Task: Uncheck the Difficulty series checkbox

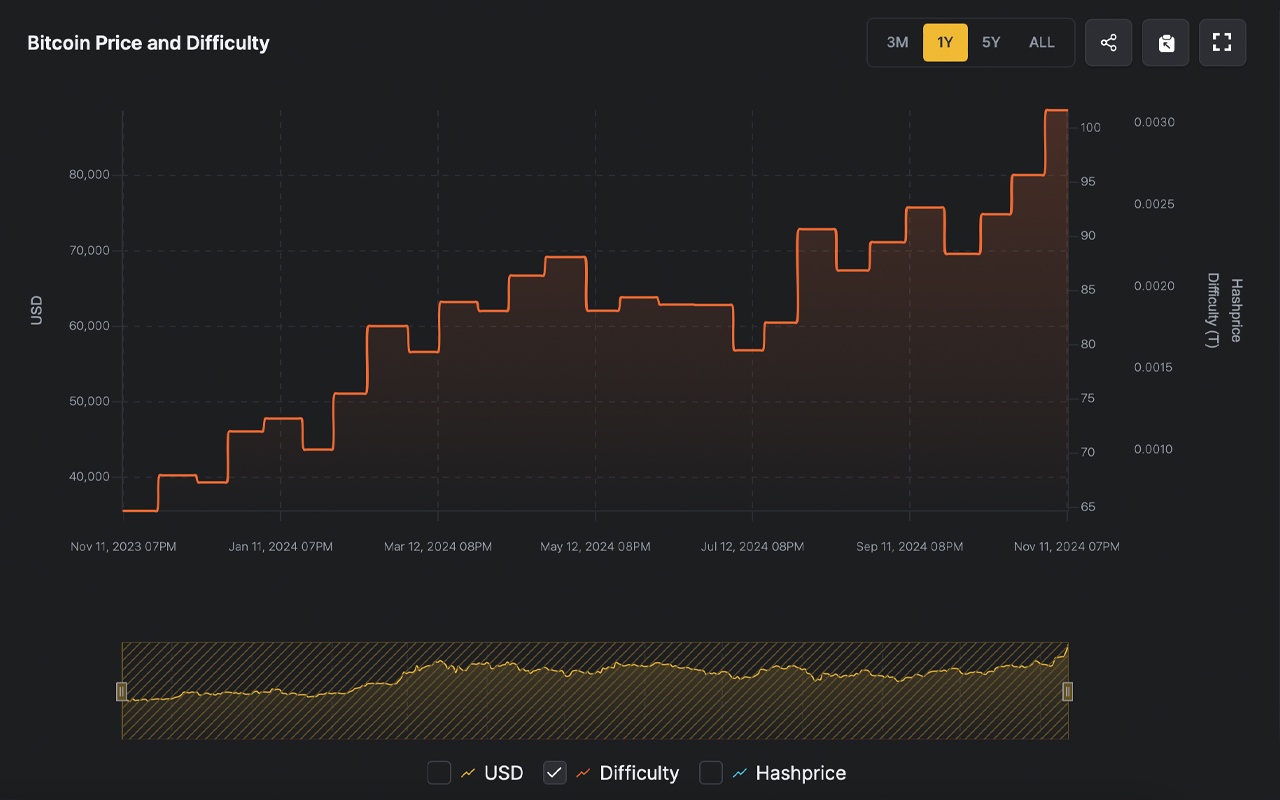Action: [555, 772]
